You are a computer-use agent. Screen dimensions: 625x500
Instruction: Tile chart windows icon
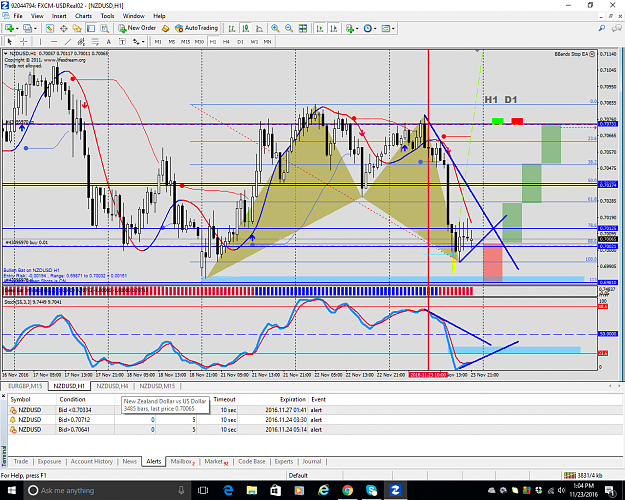[303, 28]
